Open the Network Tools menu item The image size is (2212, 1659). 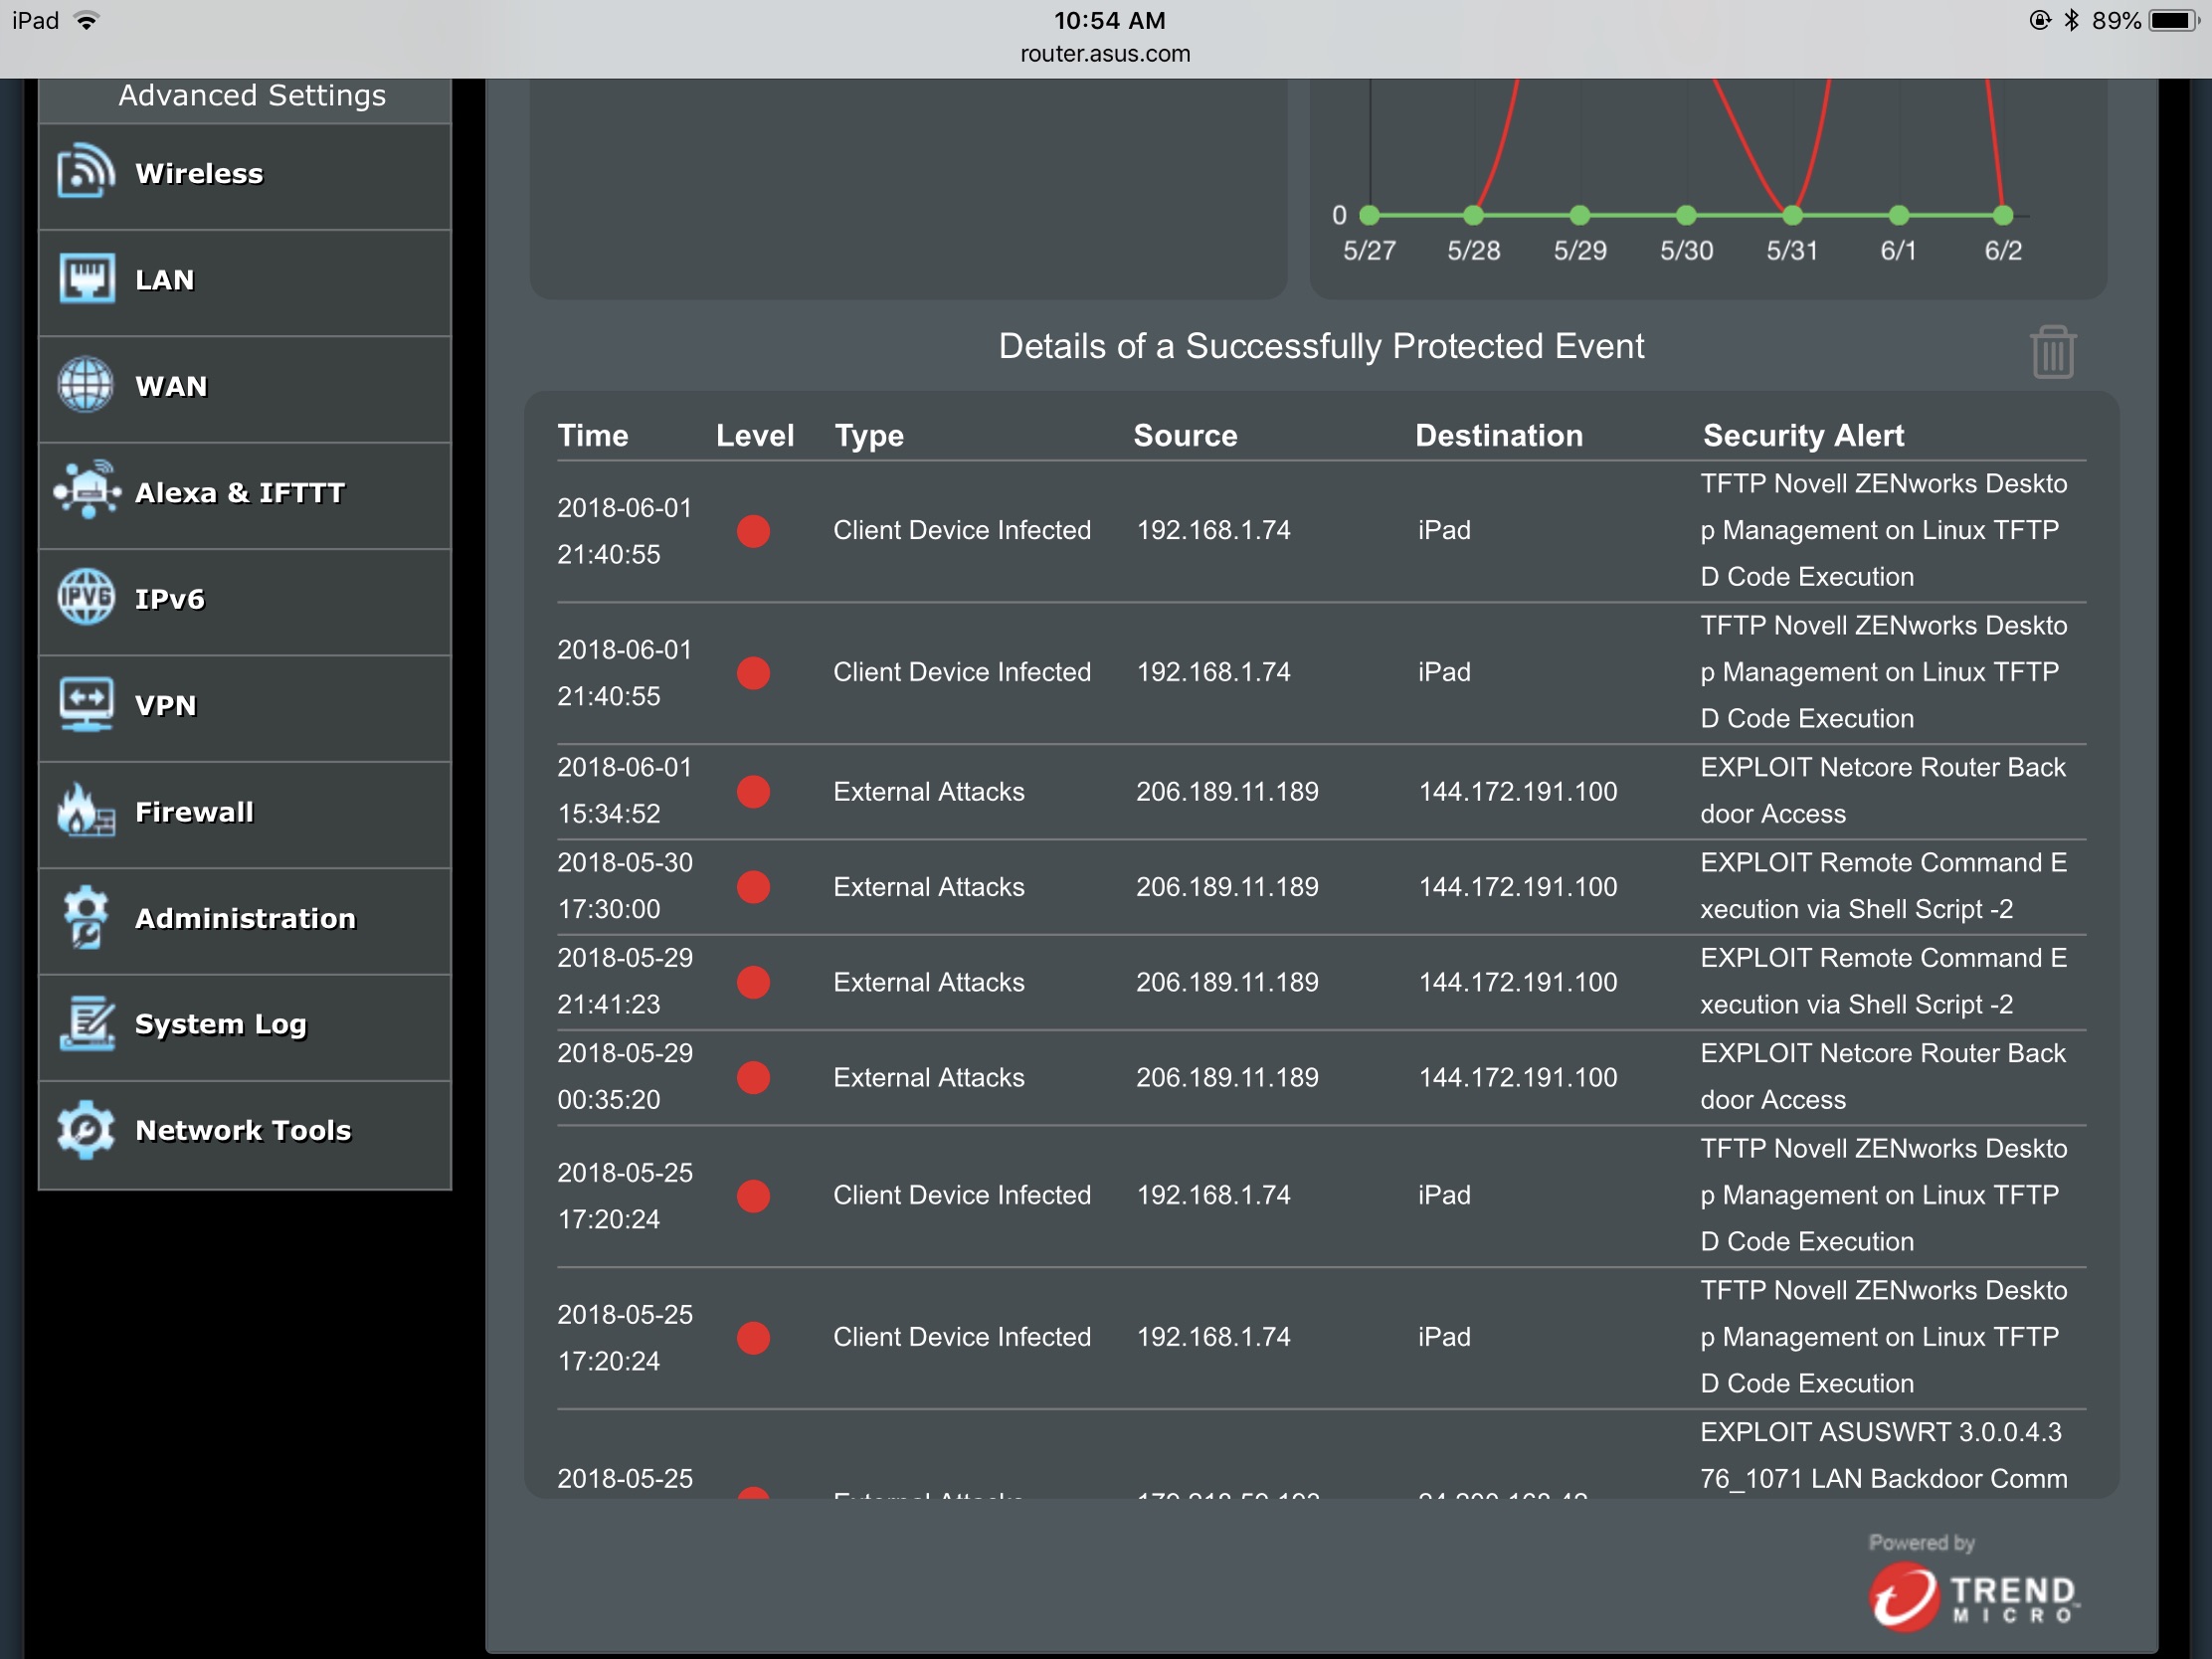[243, 1130]
